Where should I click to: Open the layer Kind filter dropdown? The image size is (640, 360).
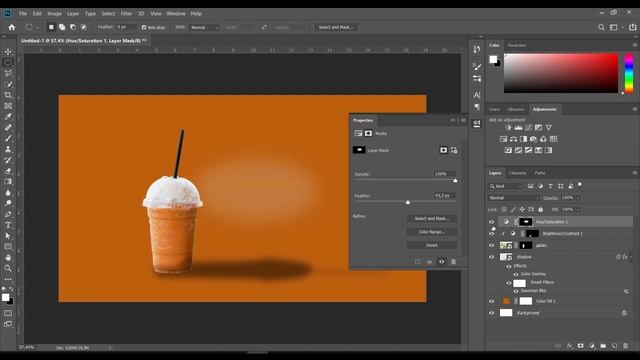point(506,186)
